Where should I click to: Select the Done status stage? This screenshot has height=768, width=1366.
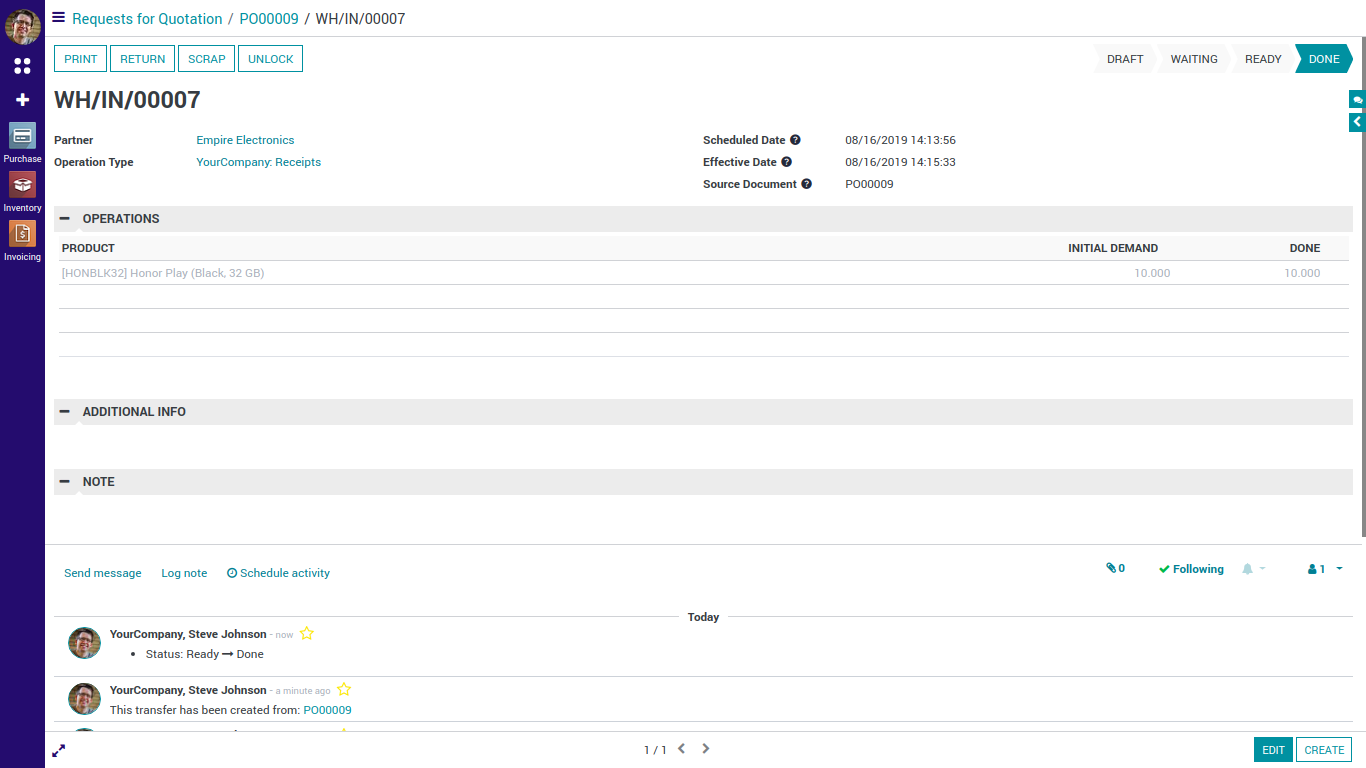pyautogui.click(x=1323, y=59)
